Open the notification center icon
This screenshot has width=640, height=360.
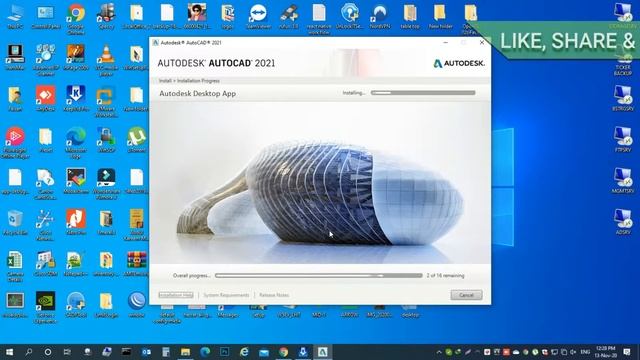click(627, 352)
